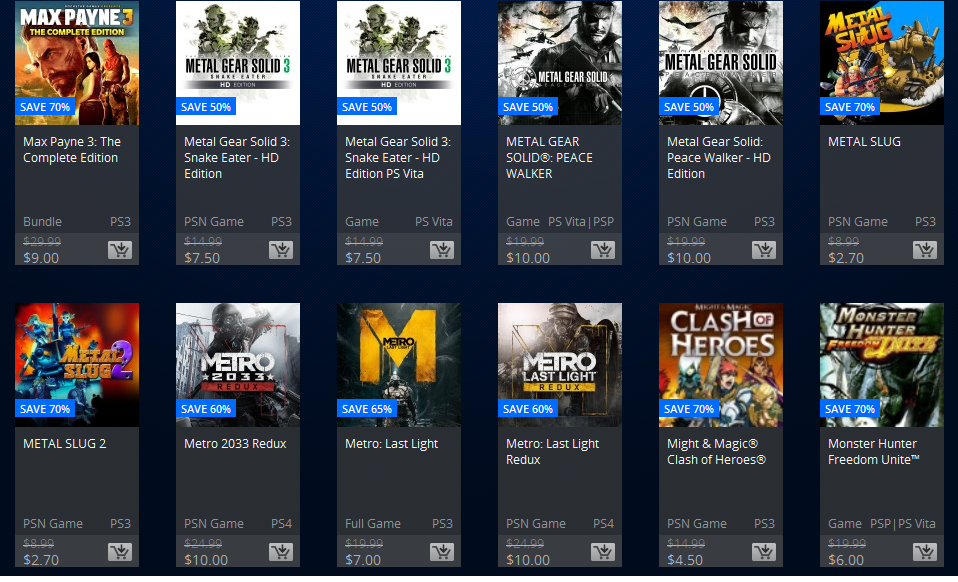Open the Metro 2033 Redux title link
Image resolution: width=958 pixels, height=582 pixels.
tap(235, 444)
